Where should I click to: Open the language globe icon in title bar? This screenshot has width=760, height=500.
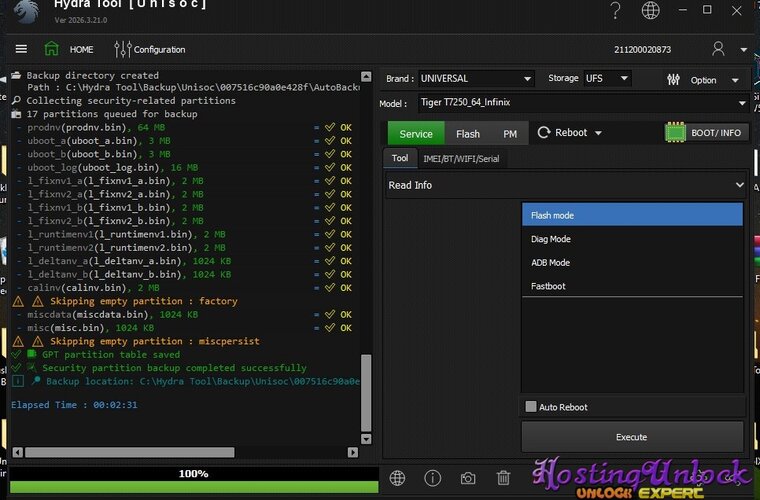pyautogui.click(x=651, y=11)
